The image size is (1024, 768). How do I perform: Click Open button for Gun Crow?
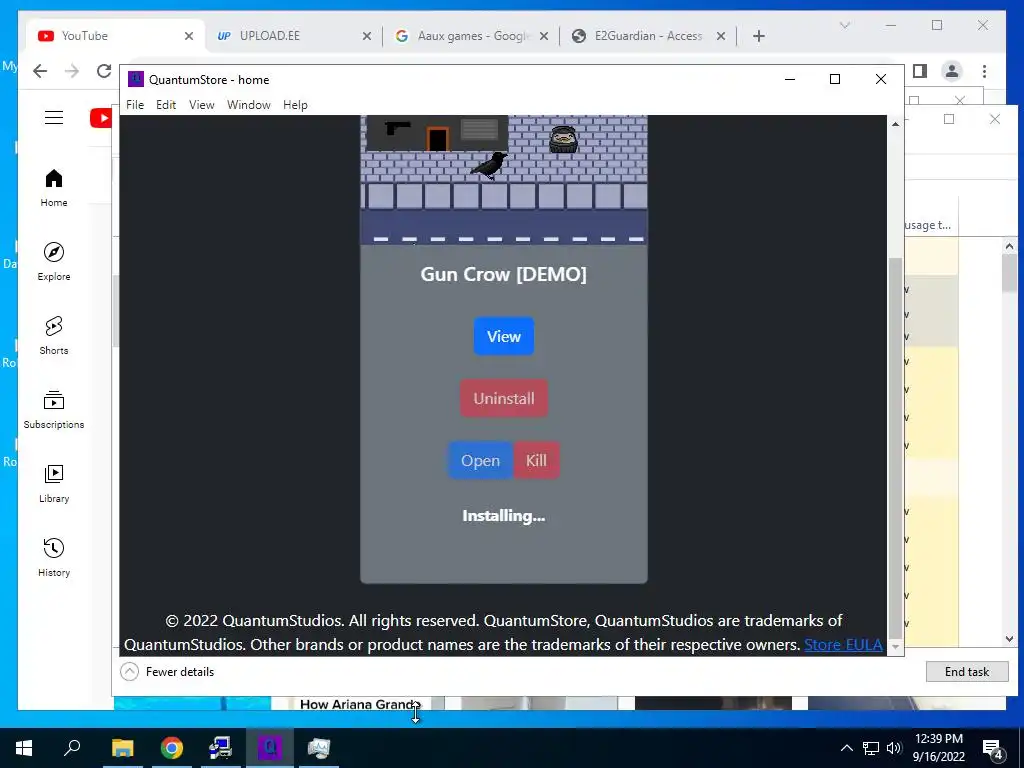coord(480,460)
